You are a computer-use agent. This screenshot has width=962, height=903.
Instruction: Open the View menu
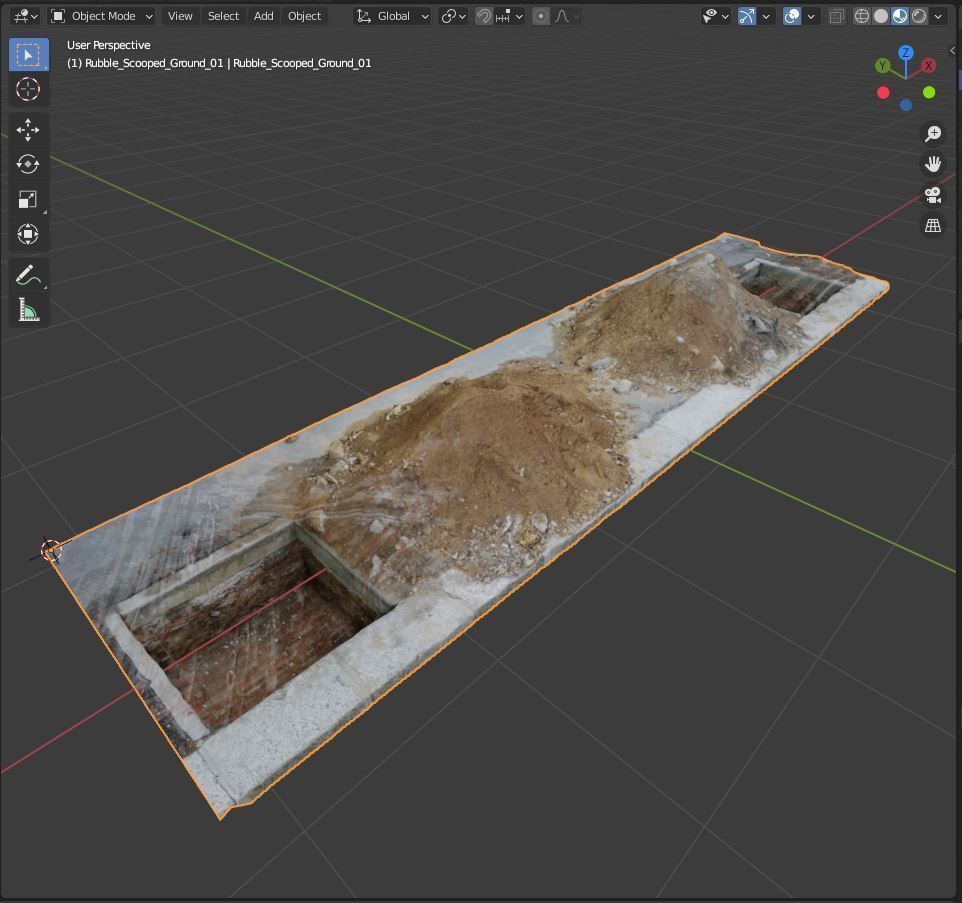click(x=180, y=16)
